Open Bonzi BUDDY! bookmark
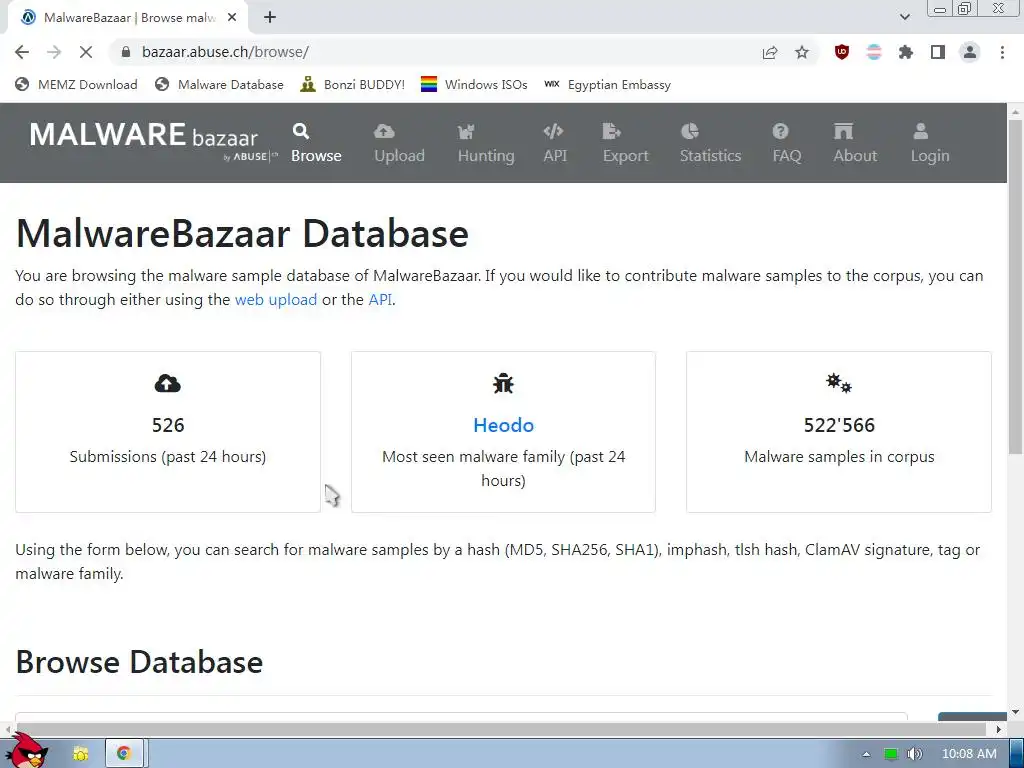This screenshot has width=1024, height=768. (353, 85)
